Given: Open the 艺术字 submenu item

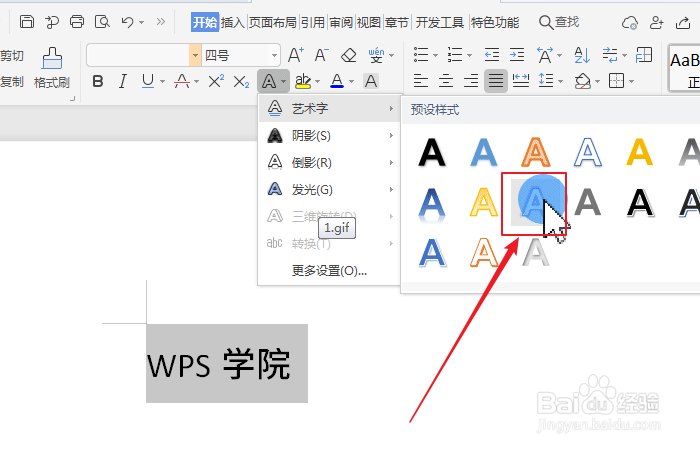Looking at the screenshot, I should pyautogui.click(x=329, y=108).
